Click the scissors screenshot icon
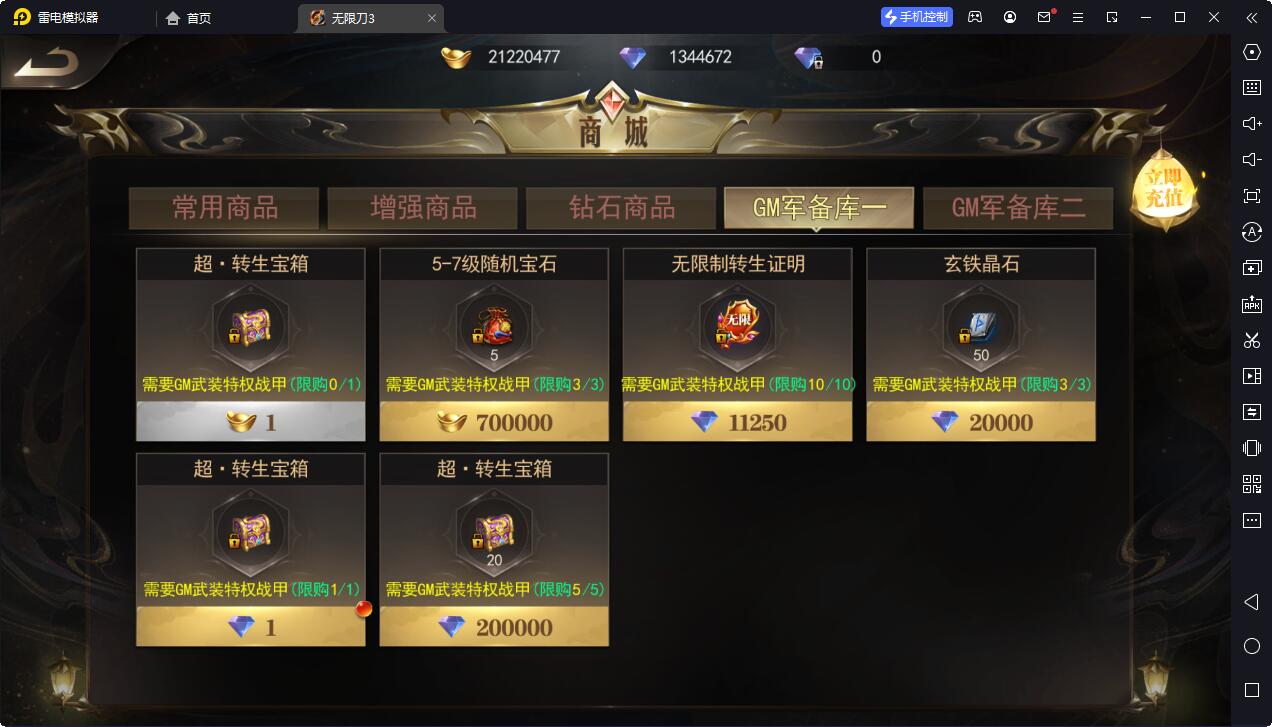Screen dimensions: 1272x727 coord(1251,340)
